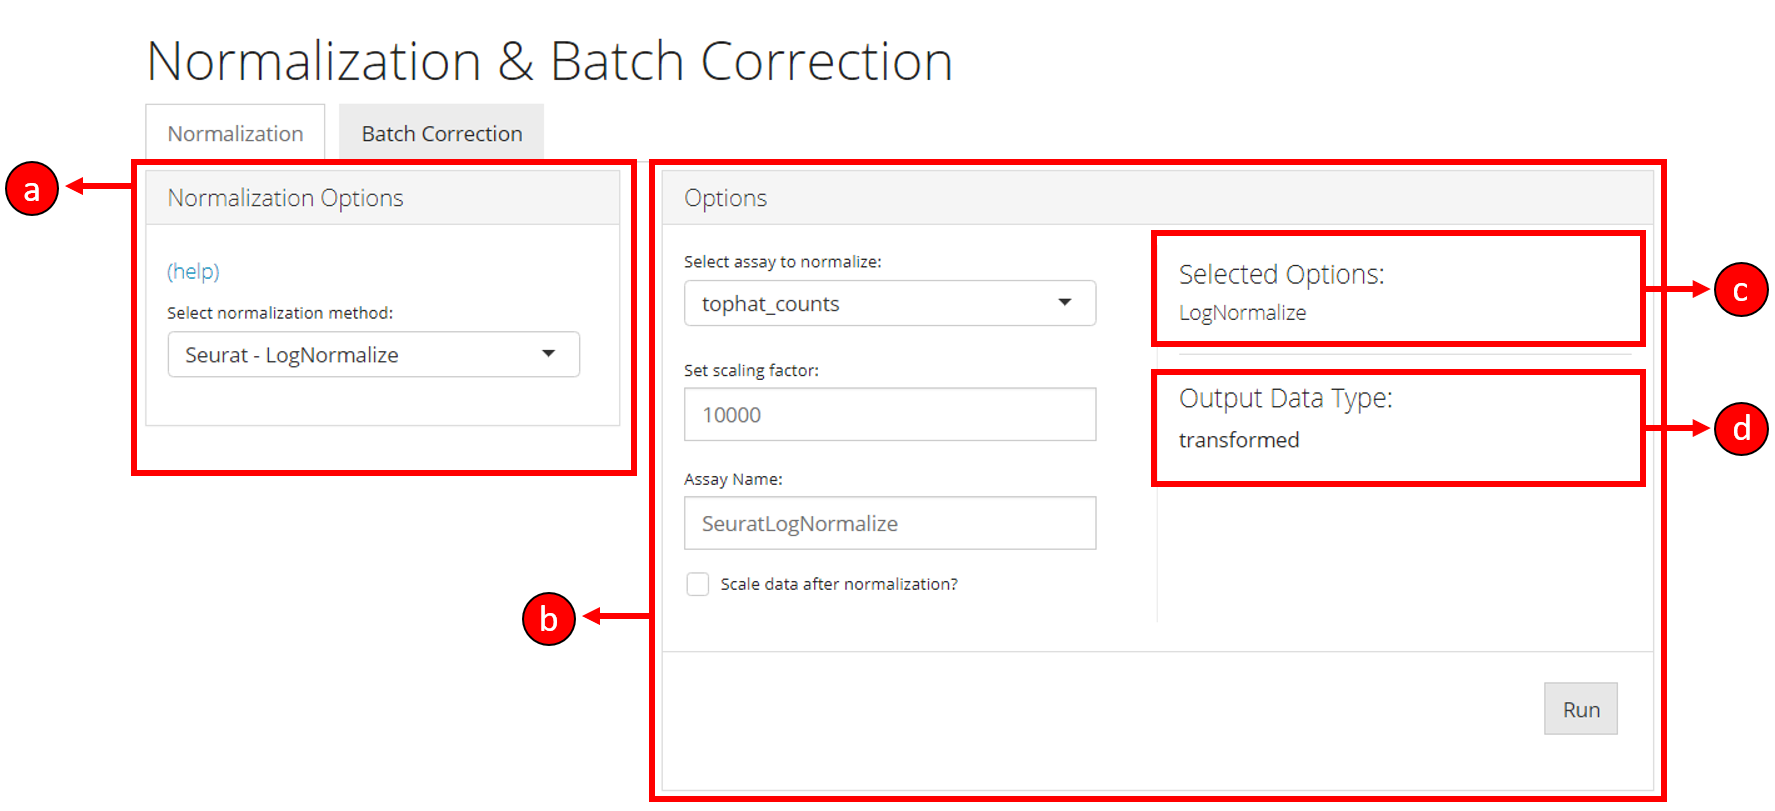Click the Selected Options heading

pos(1281,274)
